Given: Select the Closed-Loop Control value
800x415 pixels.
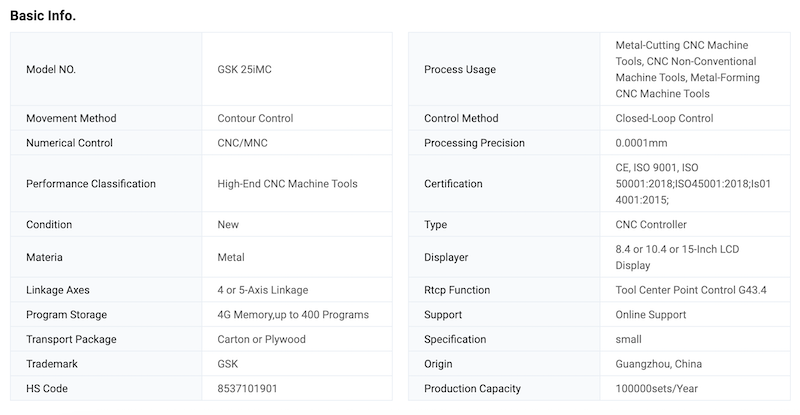Looking at the screenshot, I should pyautogui.click(x=664, y=118).
